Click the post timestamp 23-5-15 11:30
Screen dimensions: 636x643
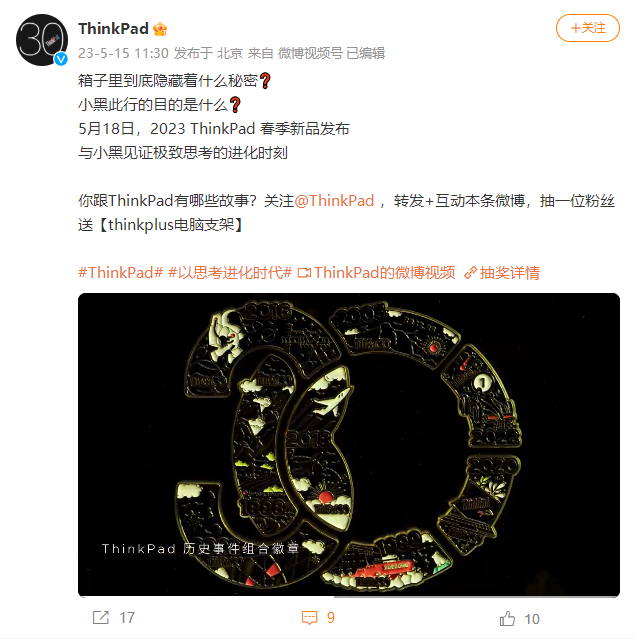(123, 53)
